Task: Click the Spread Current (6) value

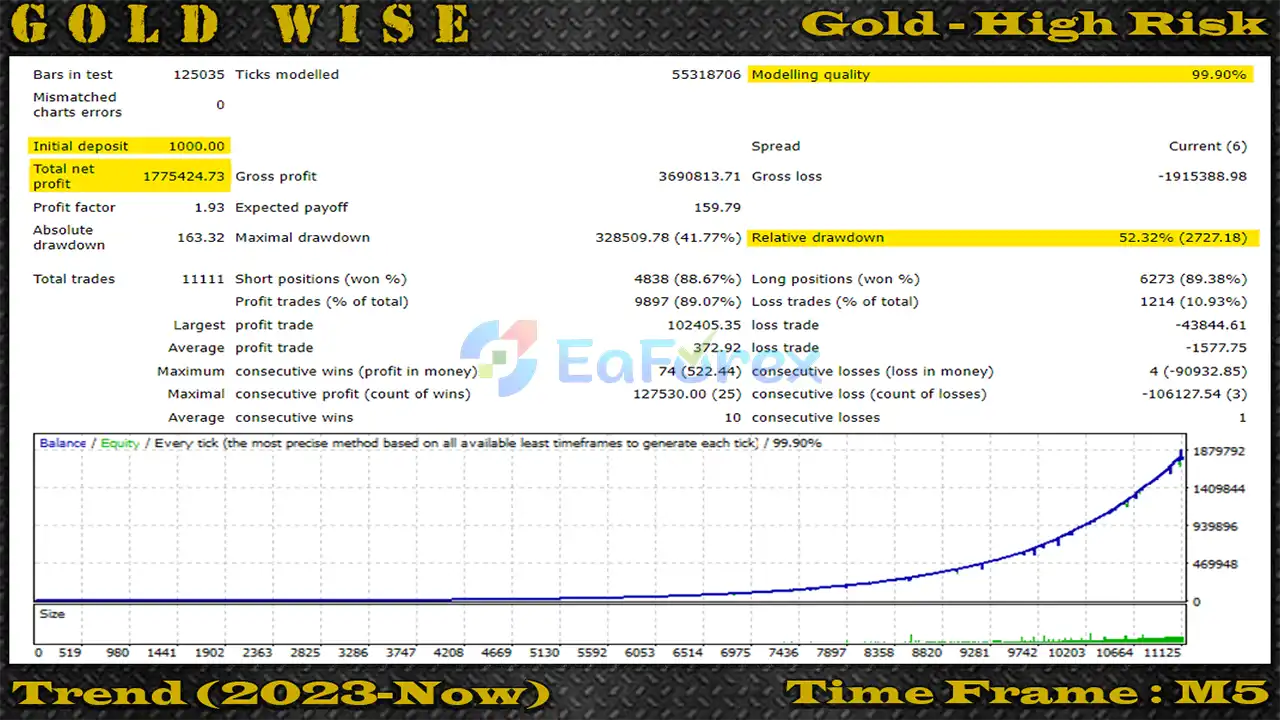Action: point(1207,146)
